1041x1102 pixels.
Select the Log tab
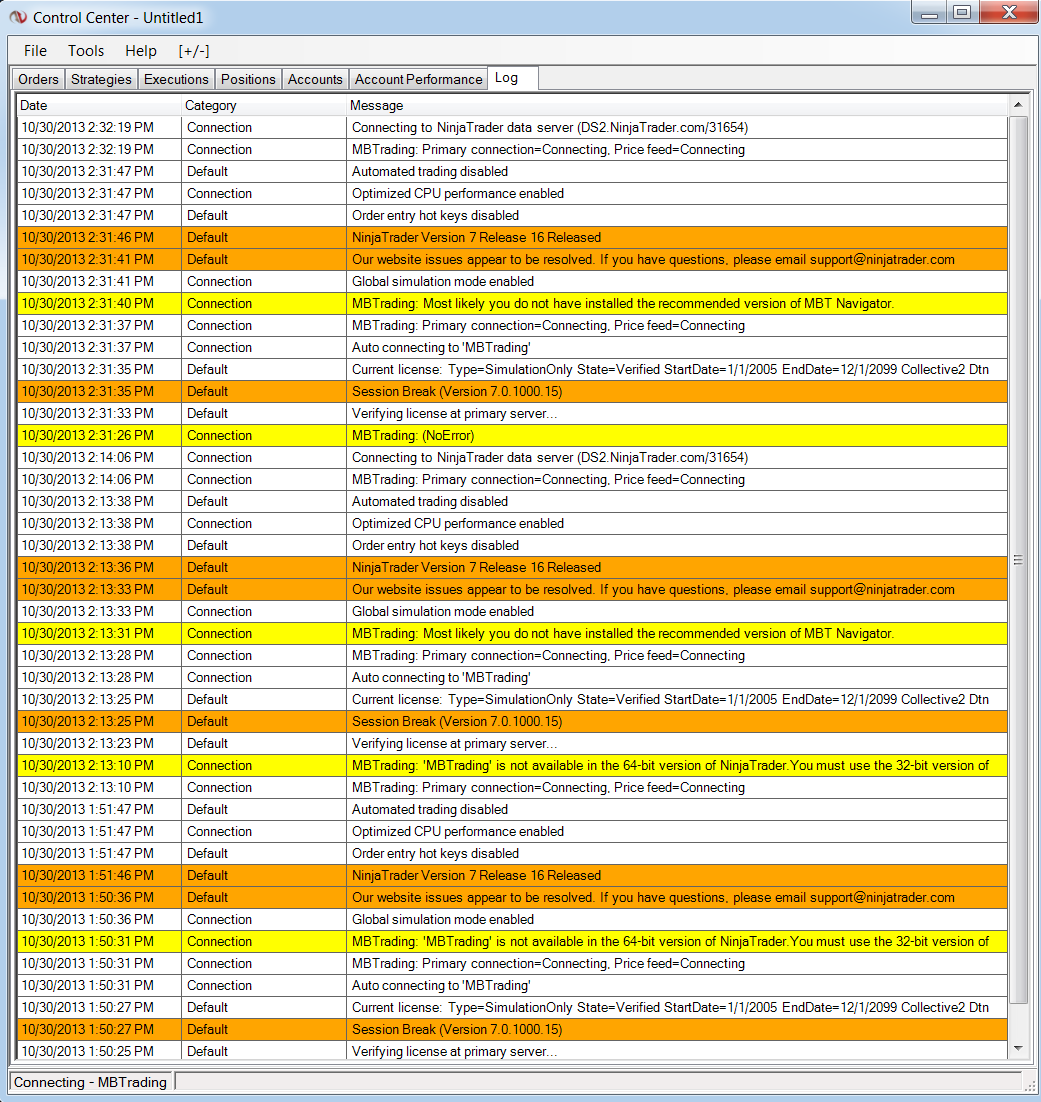[513, 78]
